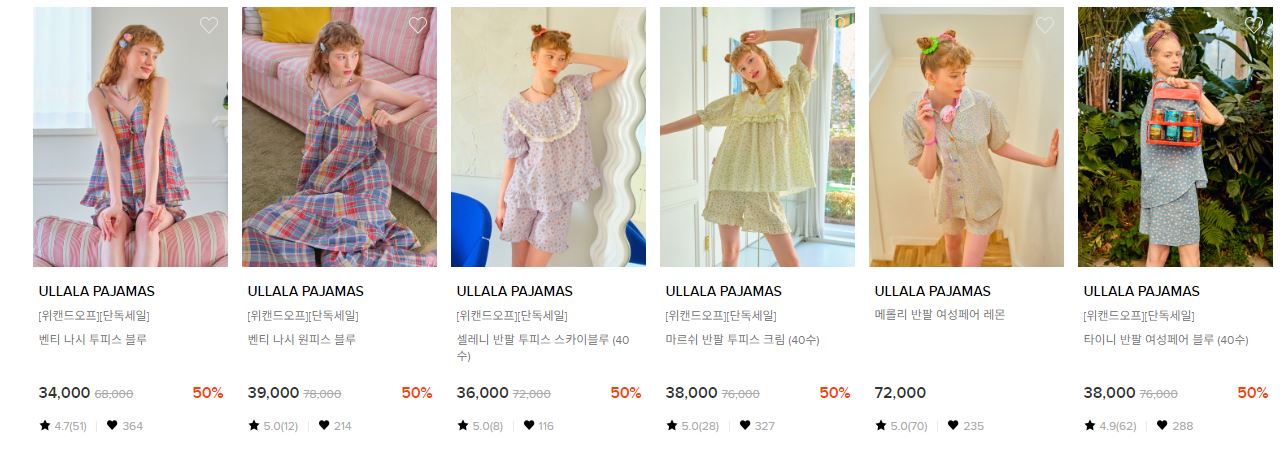The height and width of the screenshot is (449, 1286).
Task: Add 메롤리 레몬 pajamas to wishlist via heart
Action: (x=1044, y=26)
